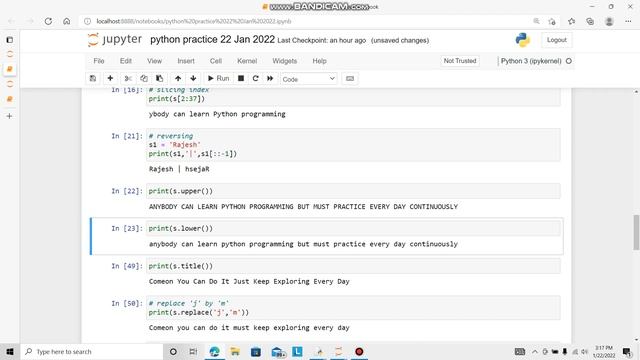Click the browser address bar URL
640x360 pixels.
click(x=194, y=21)
